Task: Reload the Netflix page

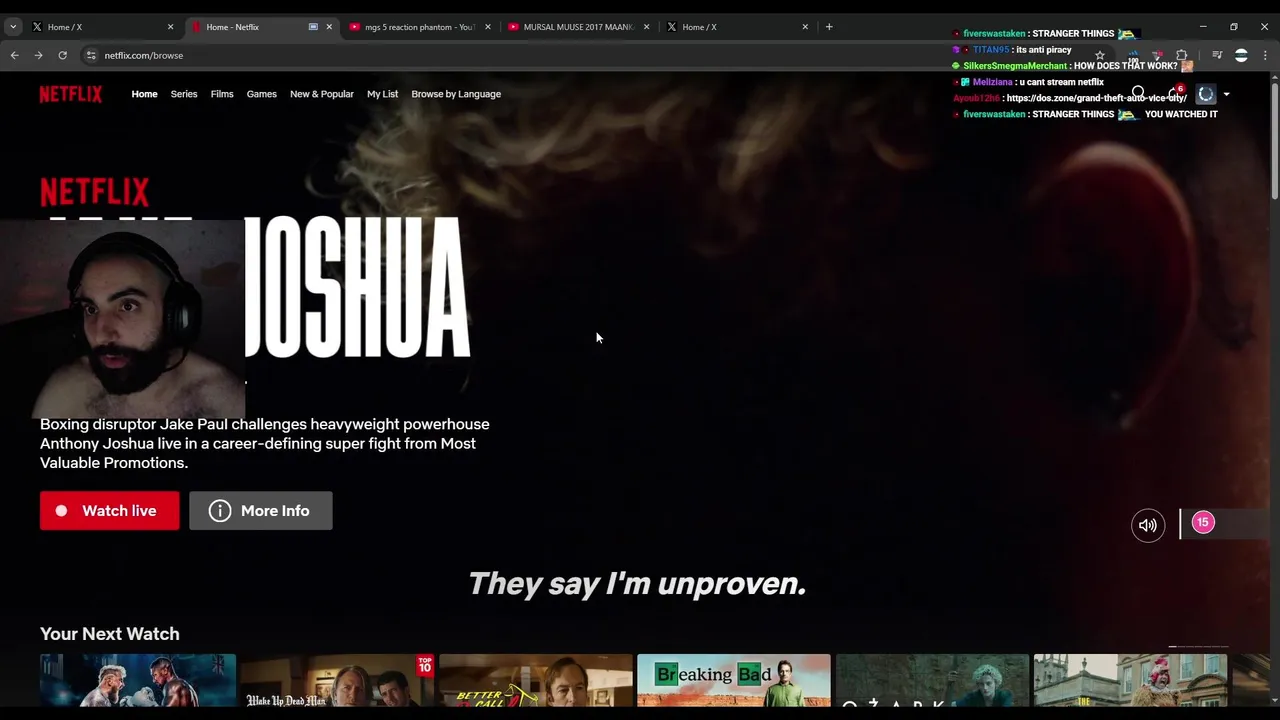Action: (62, 55)
